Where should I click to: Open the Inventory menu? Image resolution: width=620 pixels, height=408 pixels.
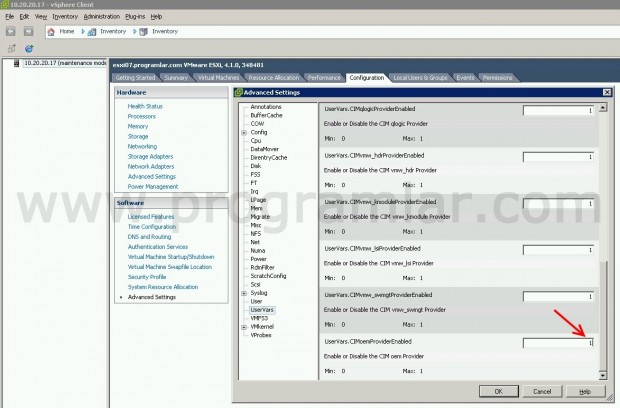click(65, 17)
